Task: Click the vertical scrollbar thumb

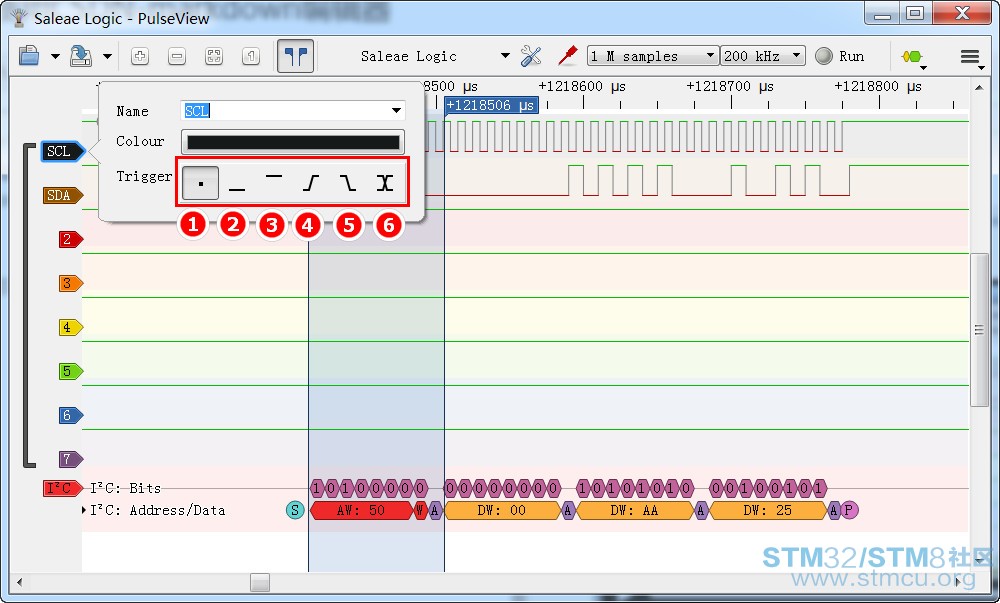Action: tap(979, 330)
